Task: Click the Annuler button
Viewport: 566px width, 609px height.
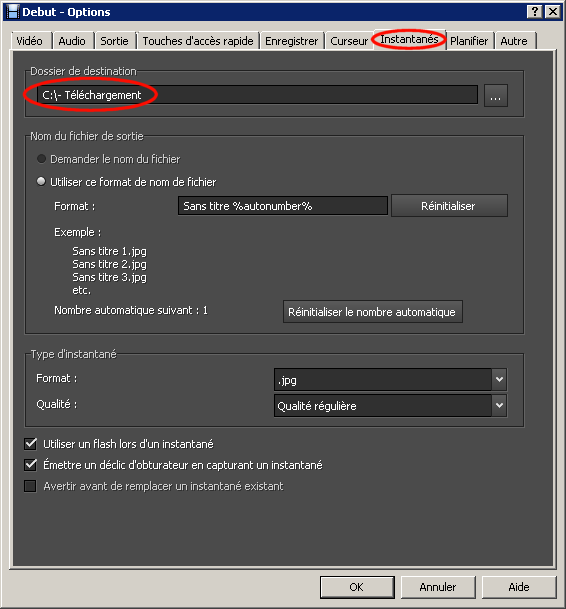Action: click(x=438, y=587)
